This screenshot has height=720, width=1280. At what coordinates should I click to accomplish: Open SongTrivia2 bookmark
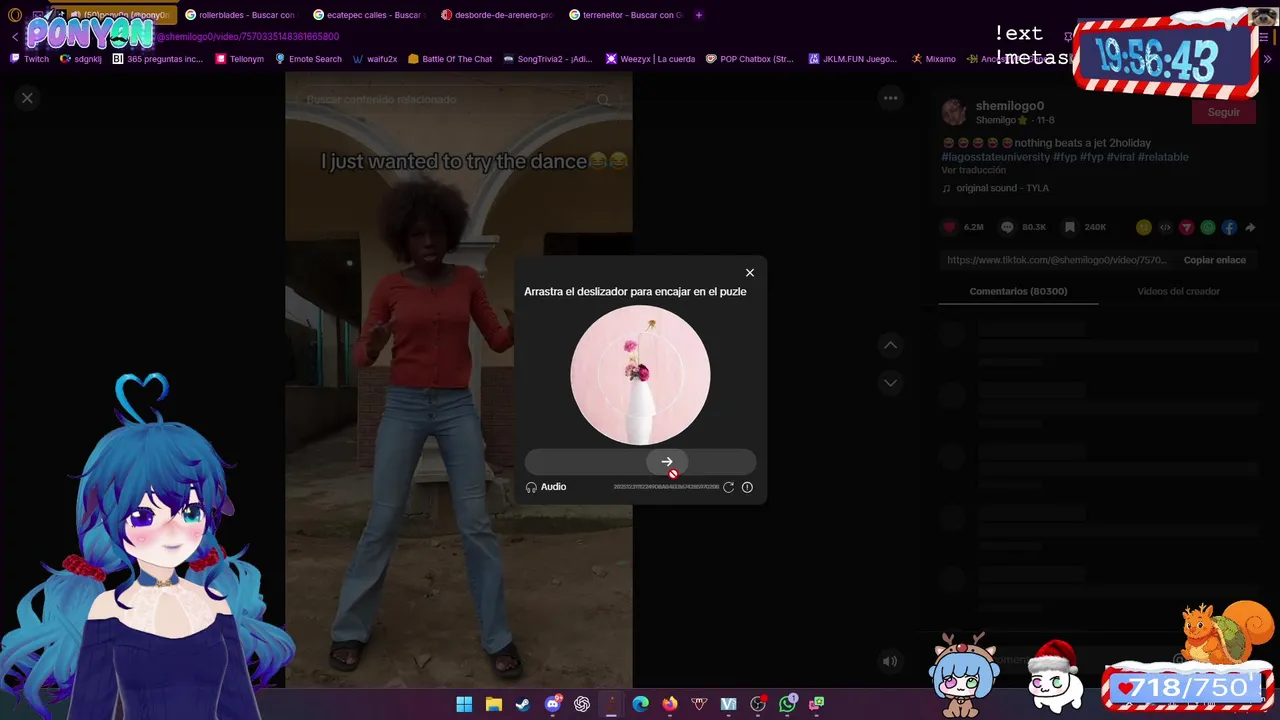[548, 59]
